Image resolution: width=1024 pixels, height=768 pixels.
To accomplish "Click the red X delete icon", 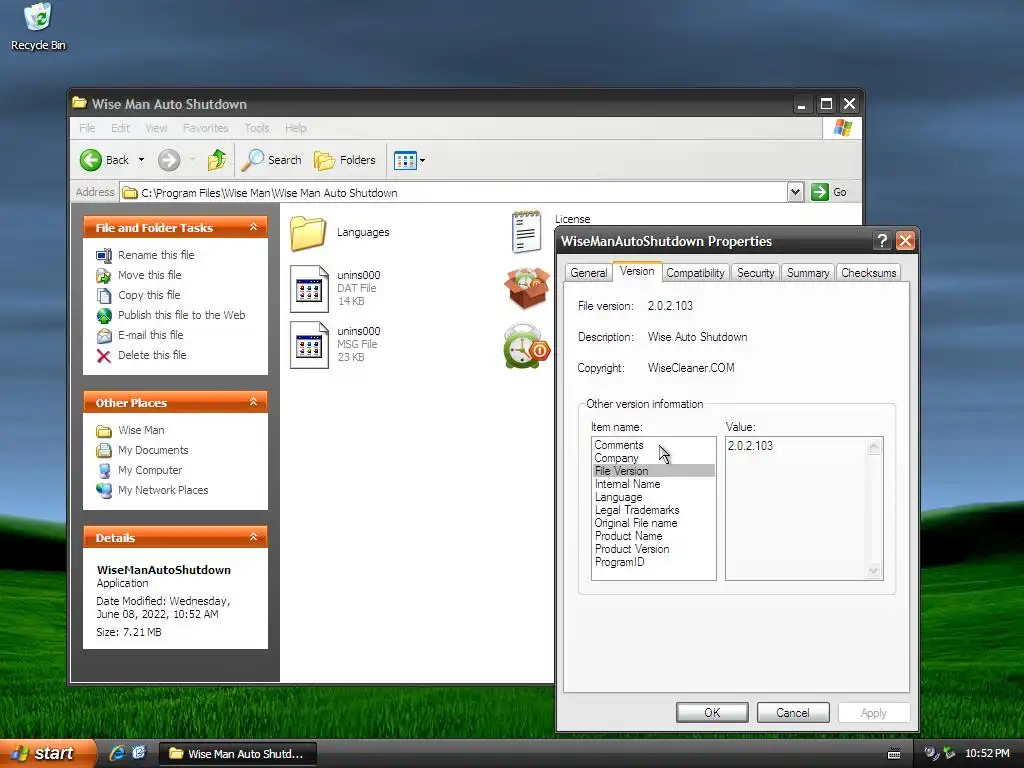I will tap(103, 356).
